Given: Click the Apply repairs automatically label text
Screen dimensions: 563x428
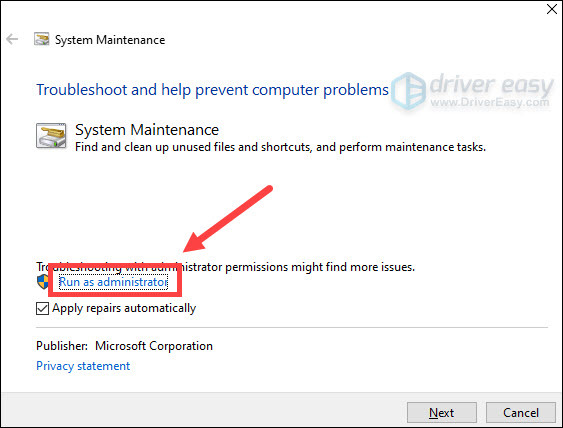Looking at the screenshot, I should coord(124,308).
